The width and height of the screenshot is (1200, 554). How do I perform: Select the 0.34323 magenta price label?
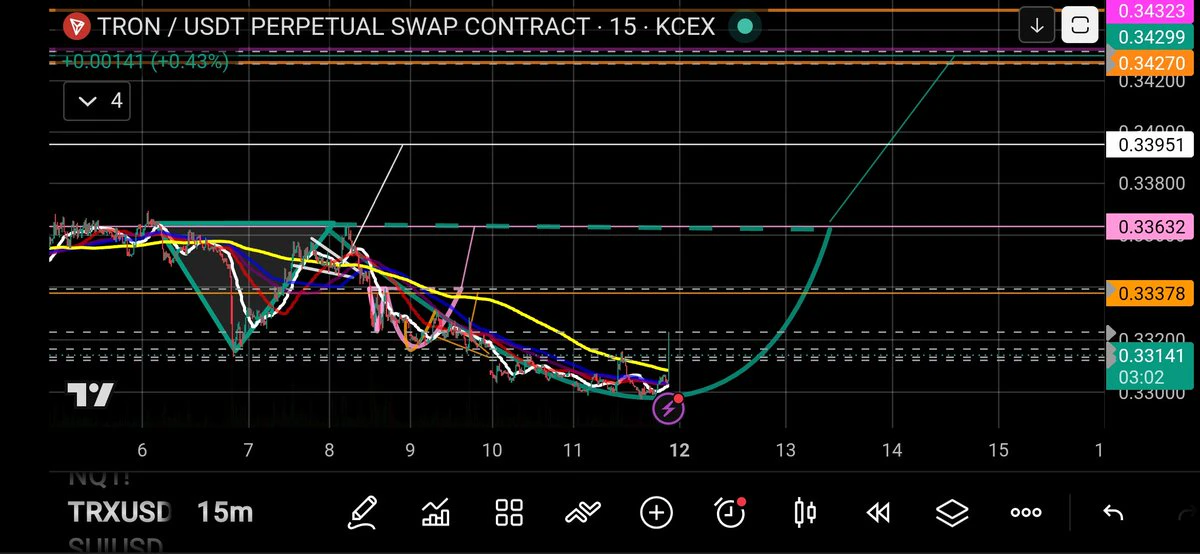coord(1148,11)
